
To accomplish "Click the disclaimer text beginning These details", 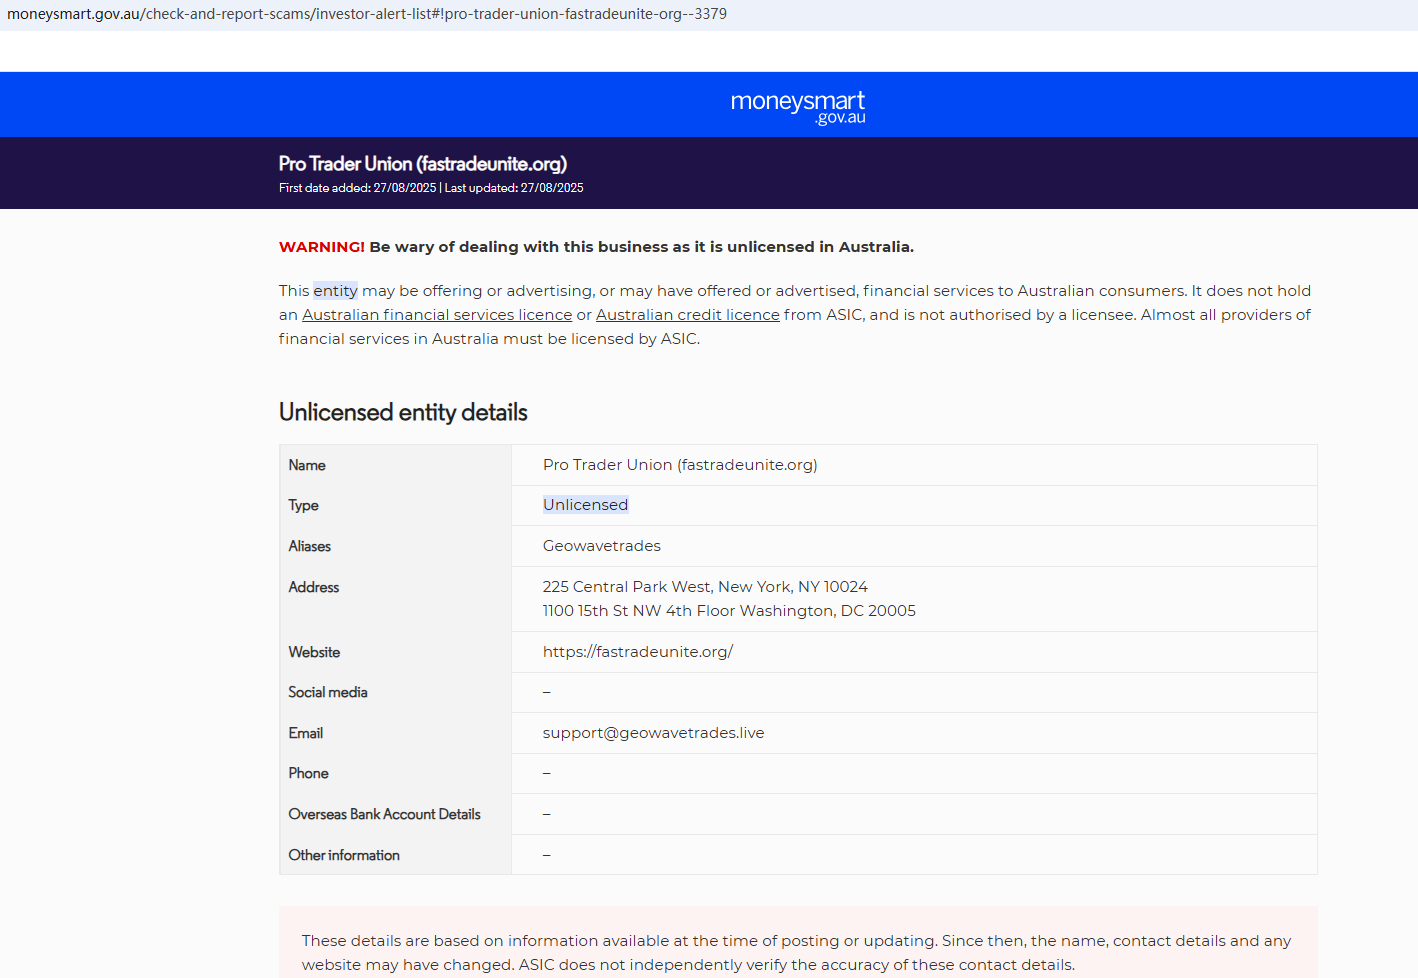I will (x=796, y=953).
